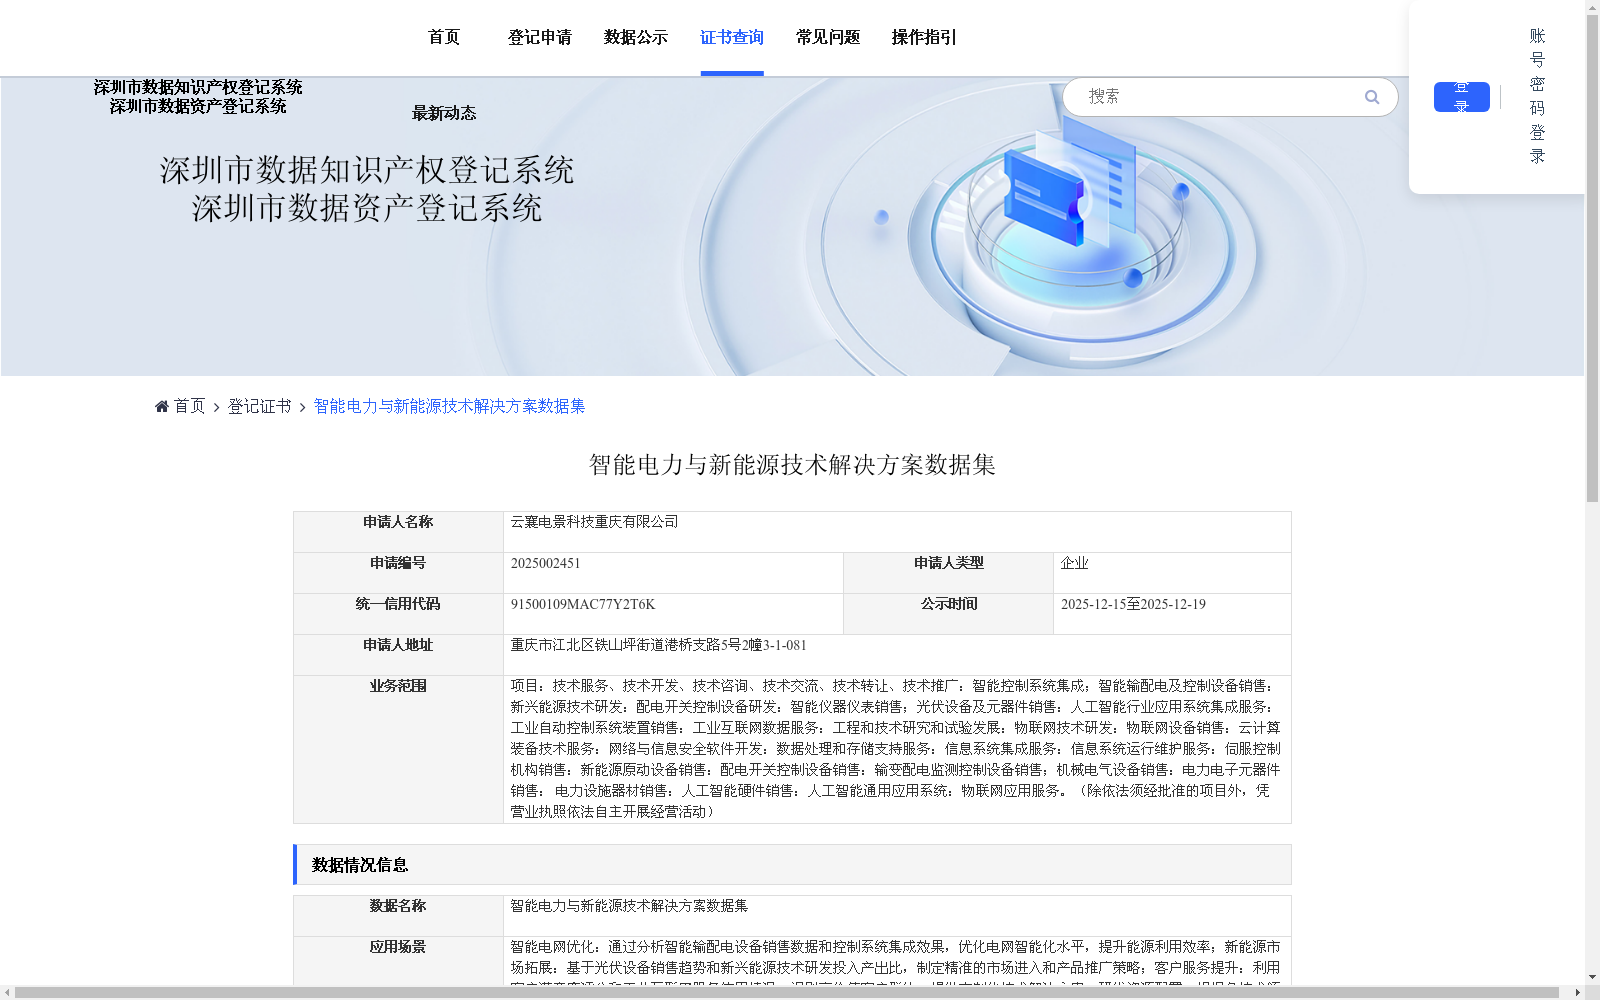Click the chevron after breadcrumb 首页
Viewport: 1600px width, 1000px height.
[x=216, y=408]
